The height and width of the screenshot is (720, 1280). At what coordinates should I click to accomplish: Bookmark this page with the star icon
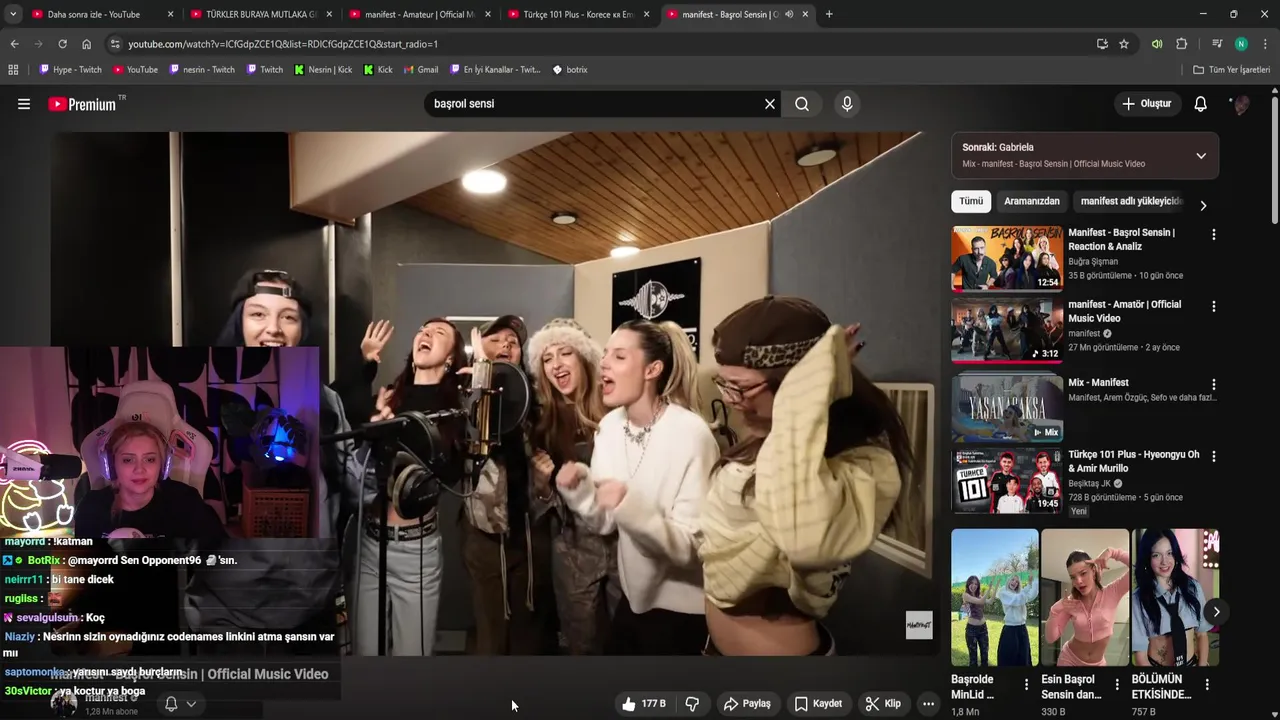click(1124, 44)
